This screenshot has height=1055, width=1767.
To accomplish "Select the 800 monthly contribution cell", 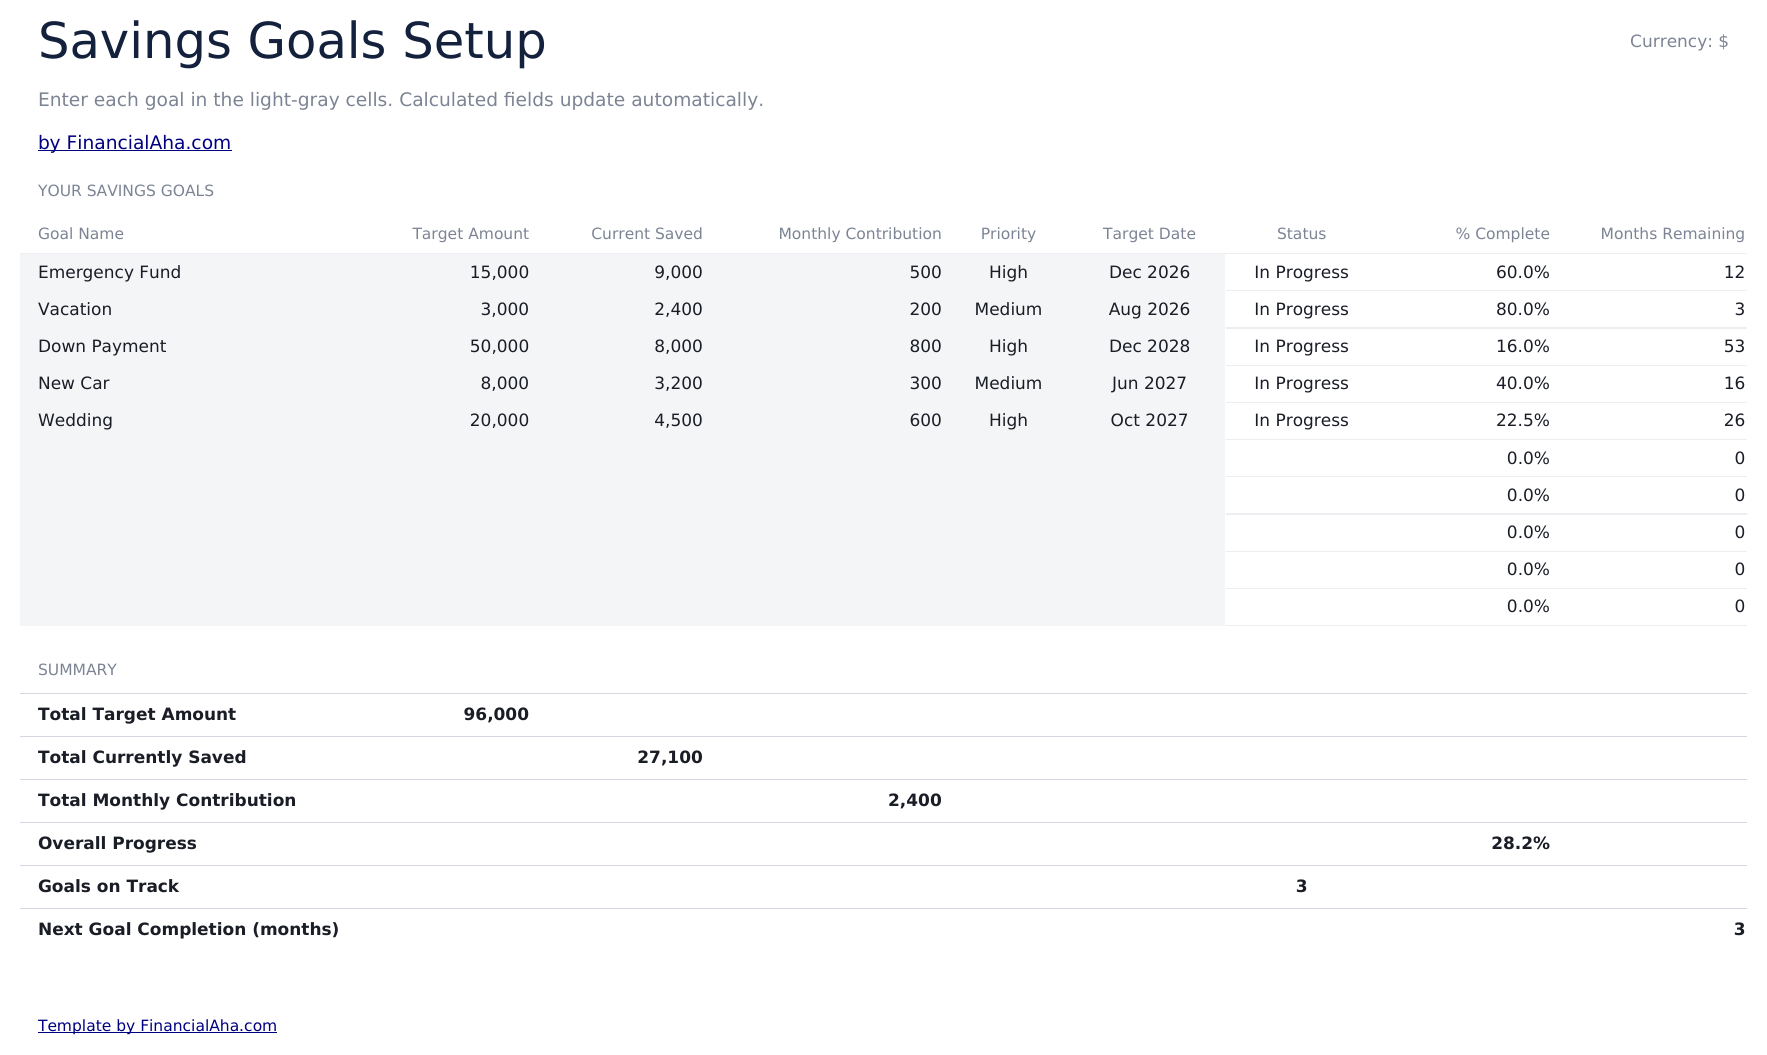I will tap(925, 346).
